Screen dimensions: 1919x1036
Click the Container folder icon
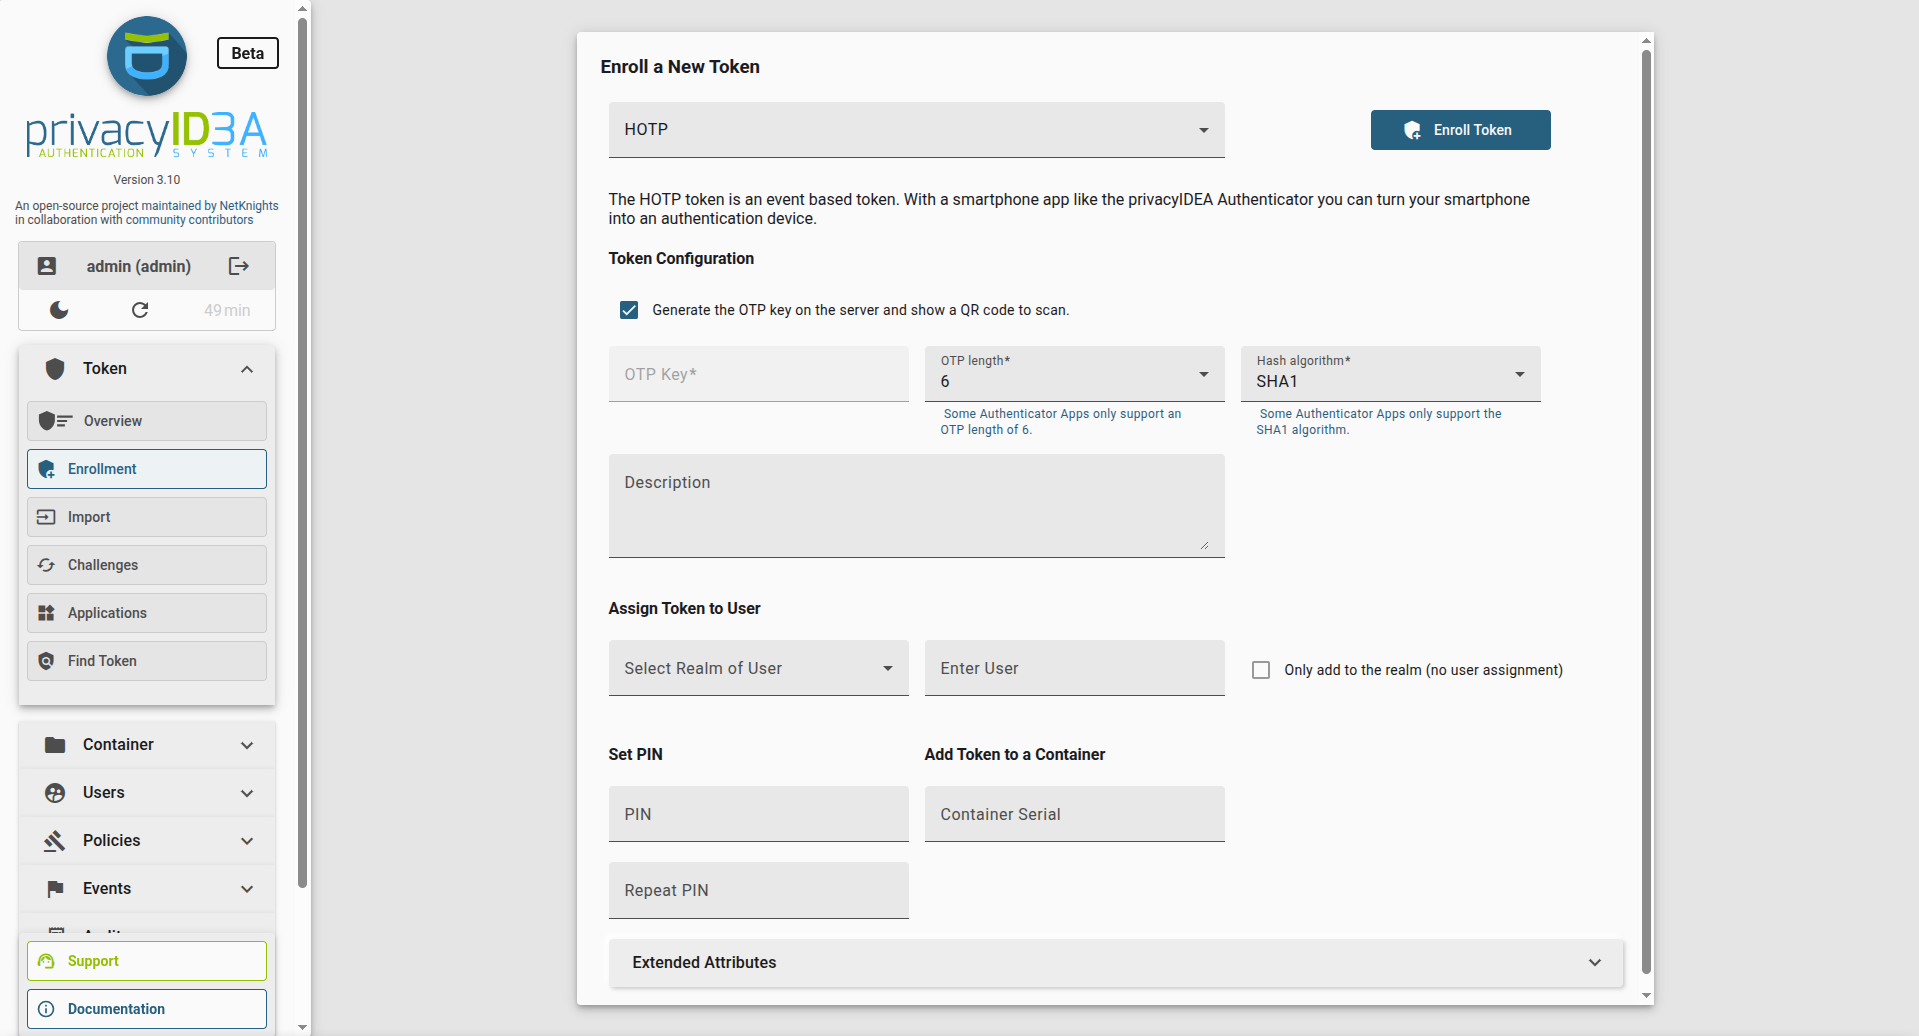point(55,745)
